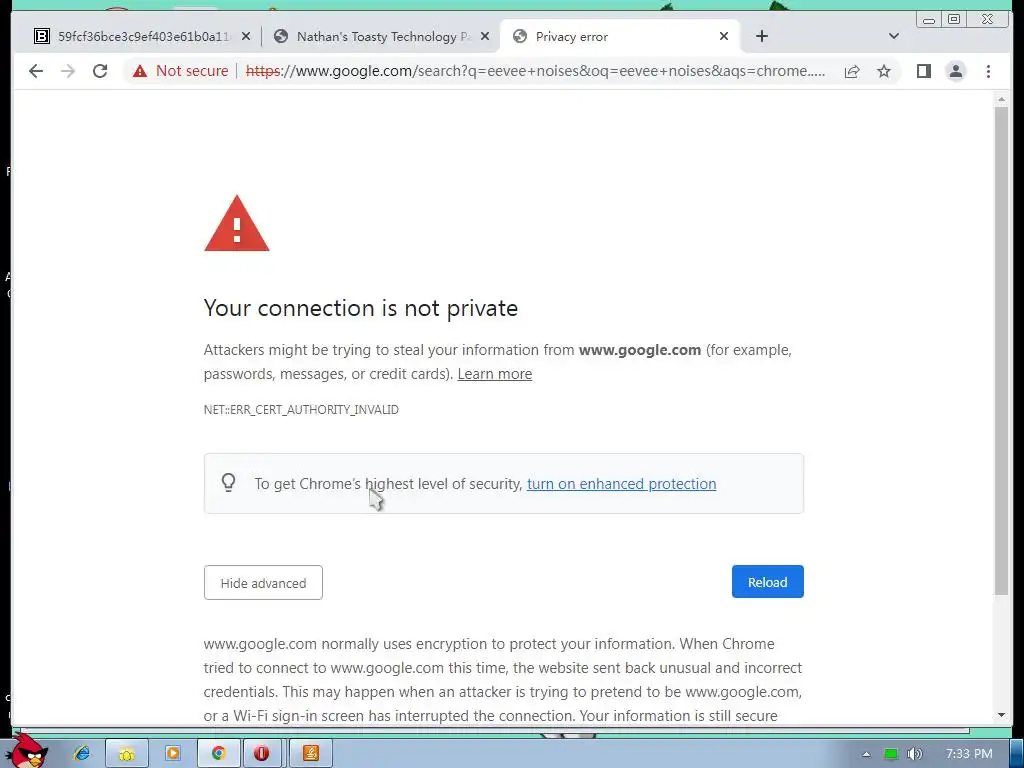1024x768 pixels.
Task: Click the share page icon in address bar
Action: [852, 71]
